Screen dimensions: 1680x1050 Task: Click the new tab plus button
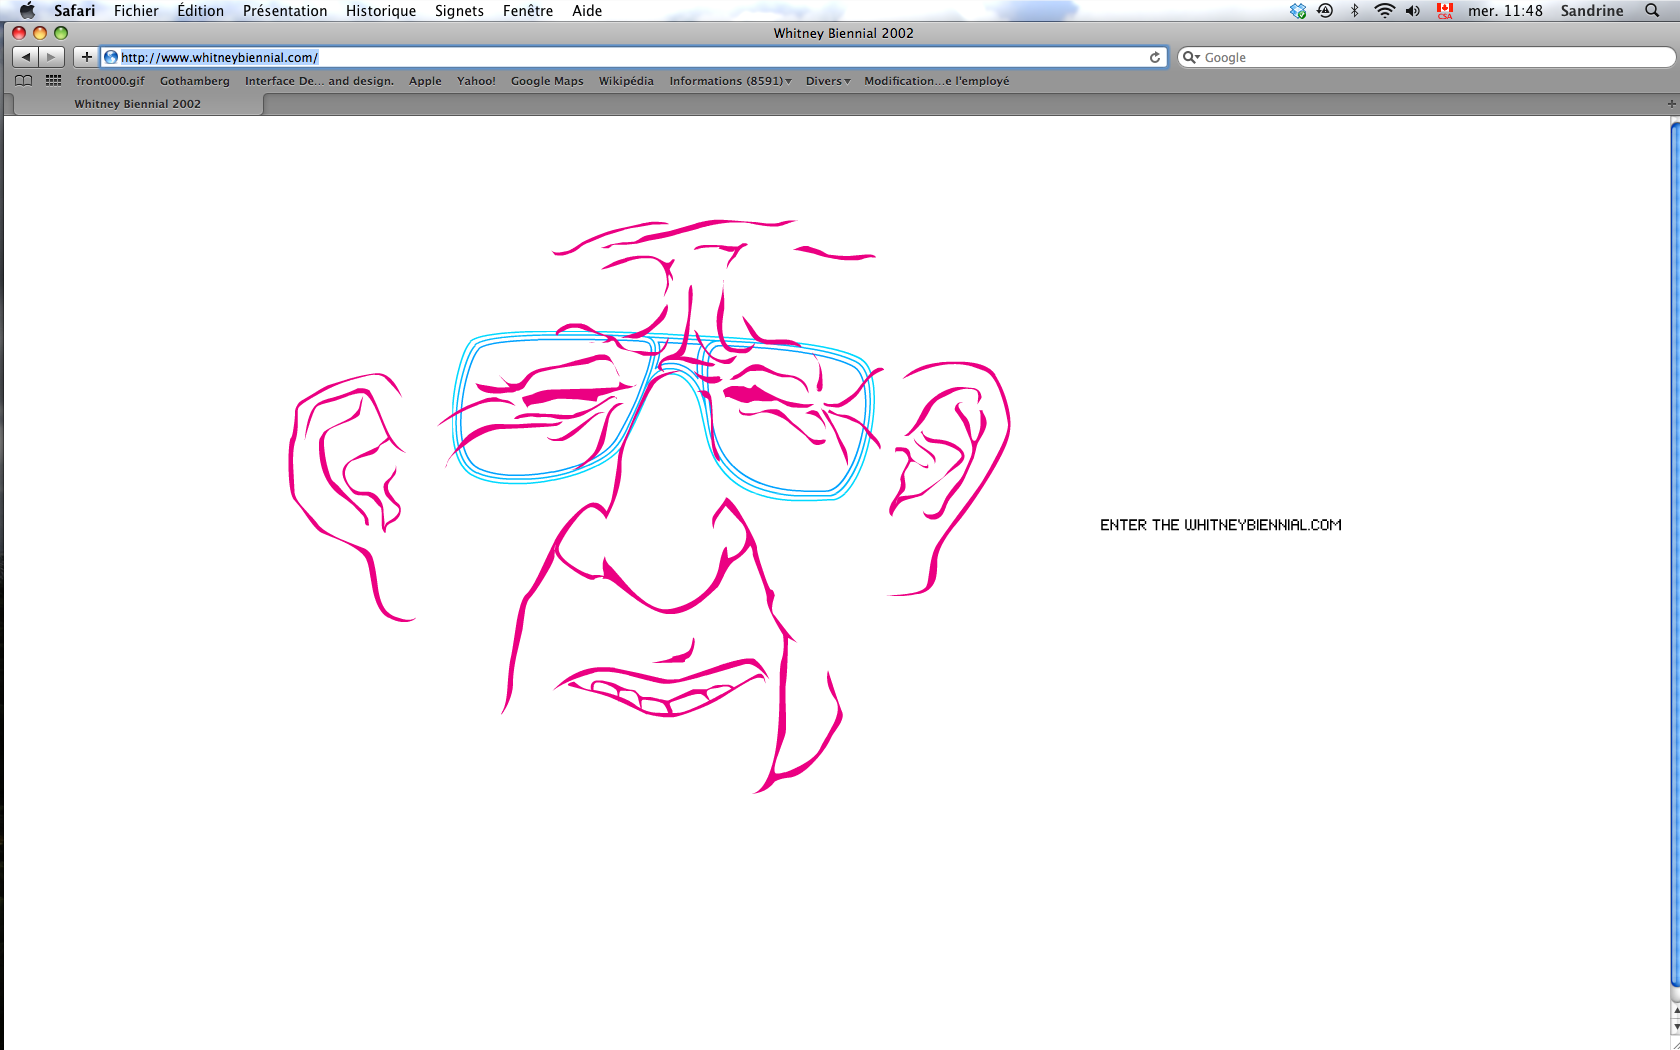(1671, 104)
